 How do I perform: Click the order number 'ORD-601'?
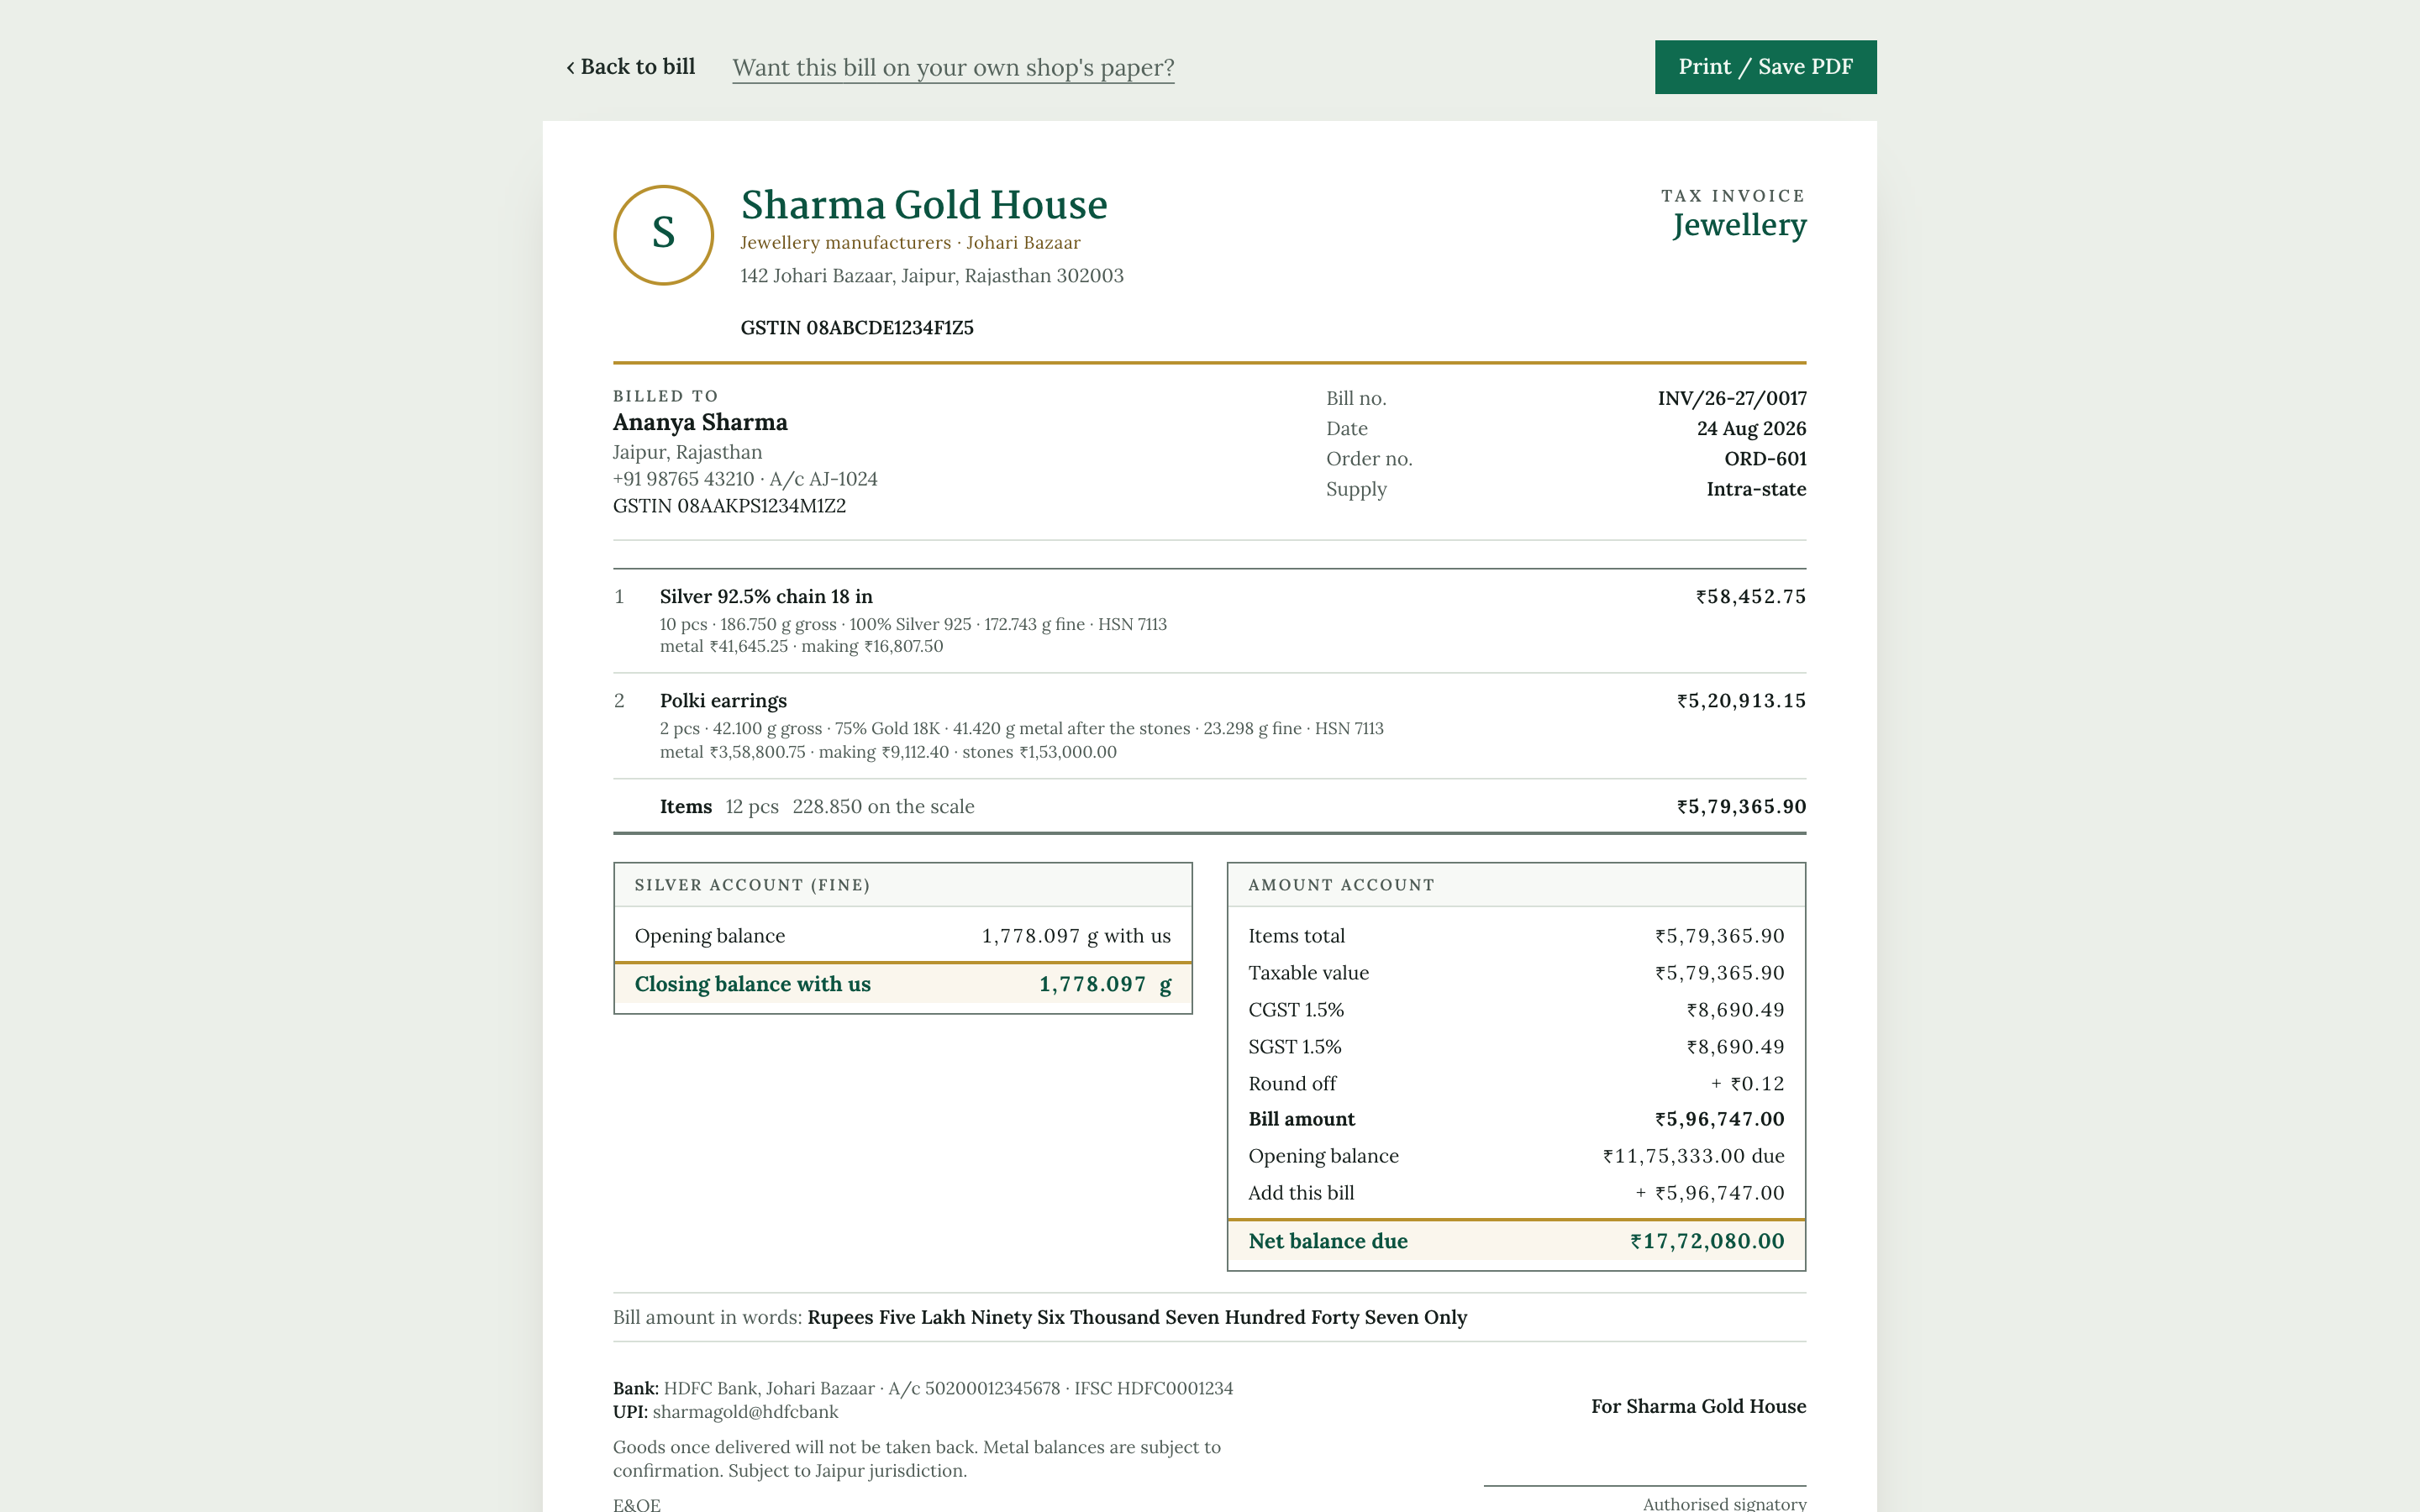[1765, 459]
